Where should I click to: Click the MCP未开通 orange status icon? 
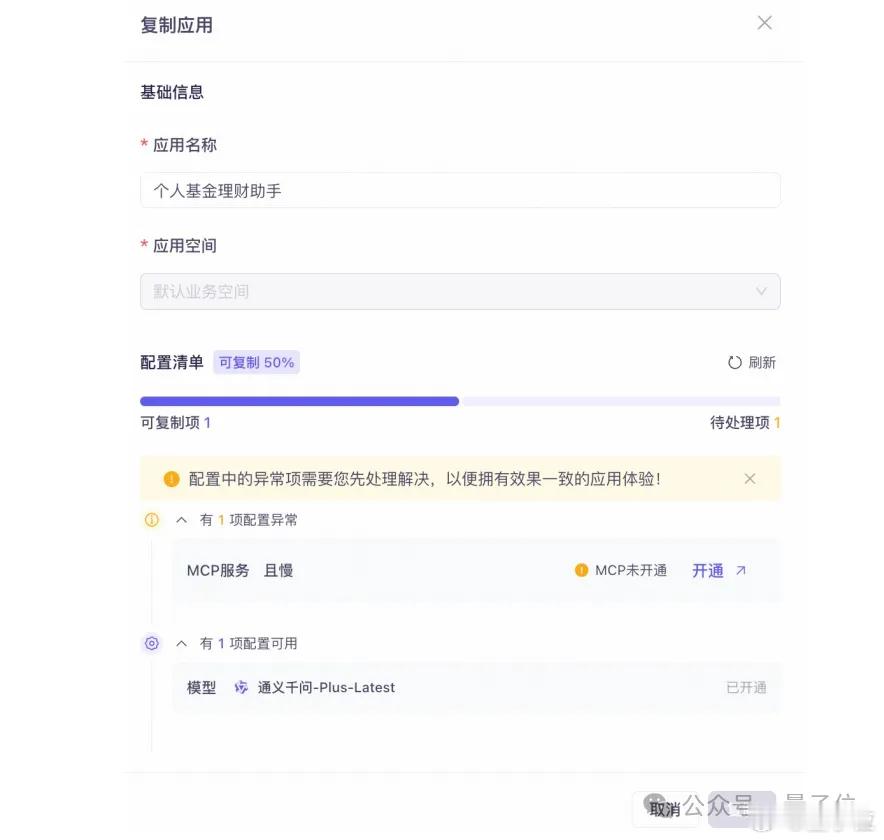pos(581,571)
